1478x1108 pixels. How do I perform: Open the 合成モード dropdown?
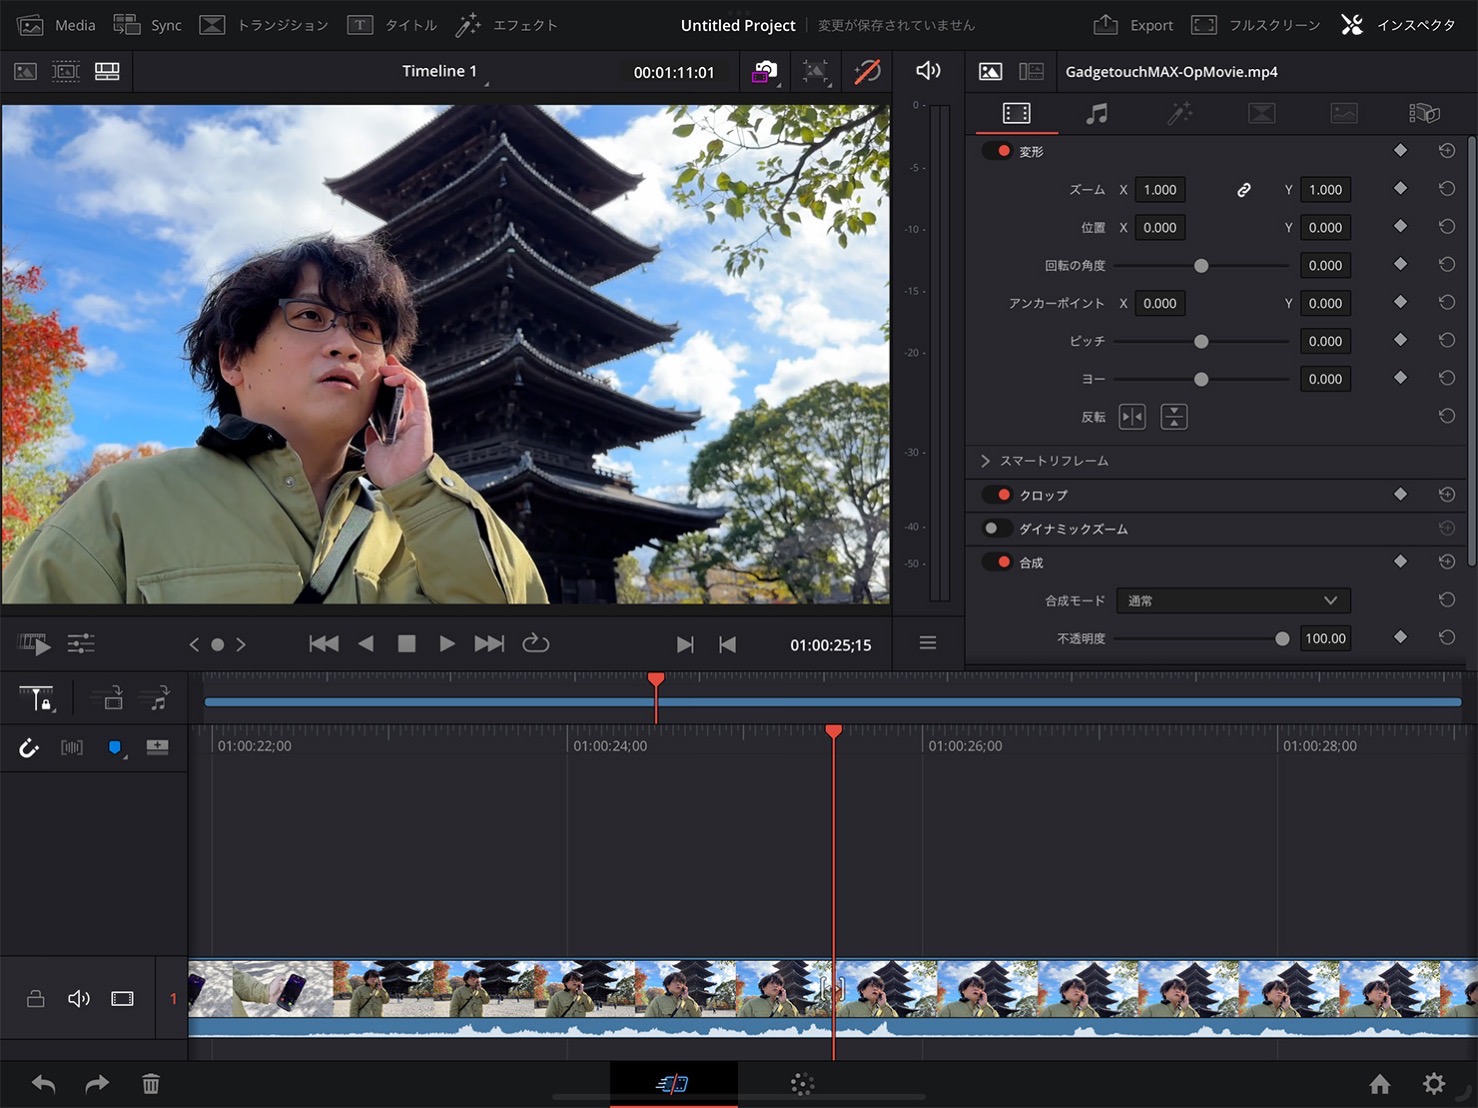1234,601
